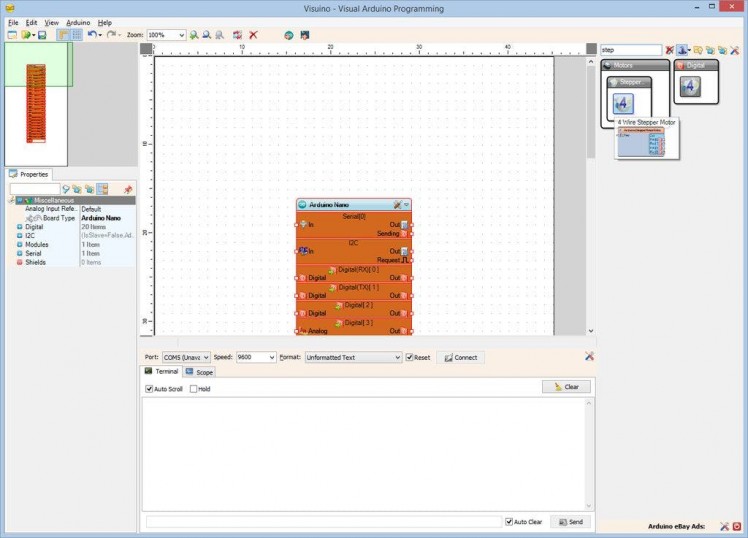Click tools icon on Arduino Nano header
Image resolution: width=748 pixels, height=538 pixels.
[397, 204]
